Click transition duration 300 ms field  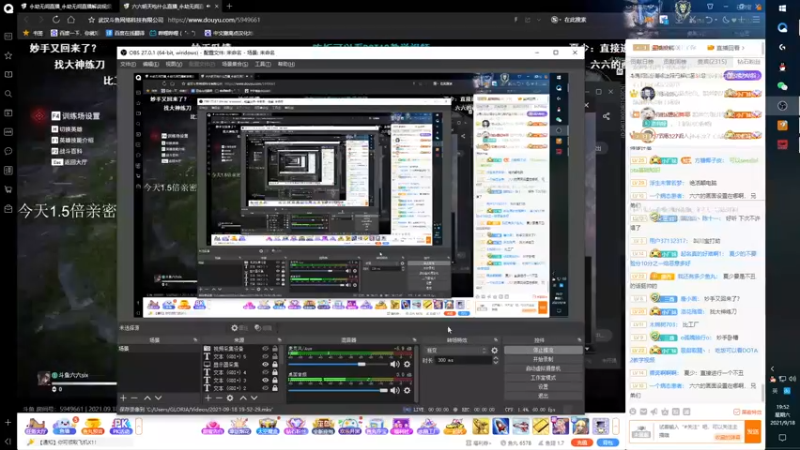[463, 360]
